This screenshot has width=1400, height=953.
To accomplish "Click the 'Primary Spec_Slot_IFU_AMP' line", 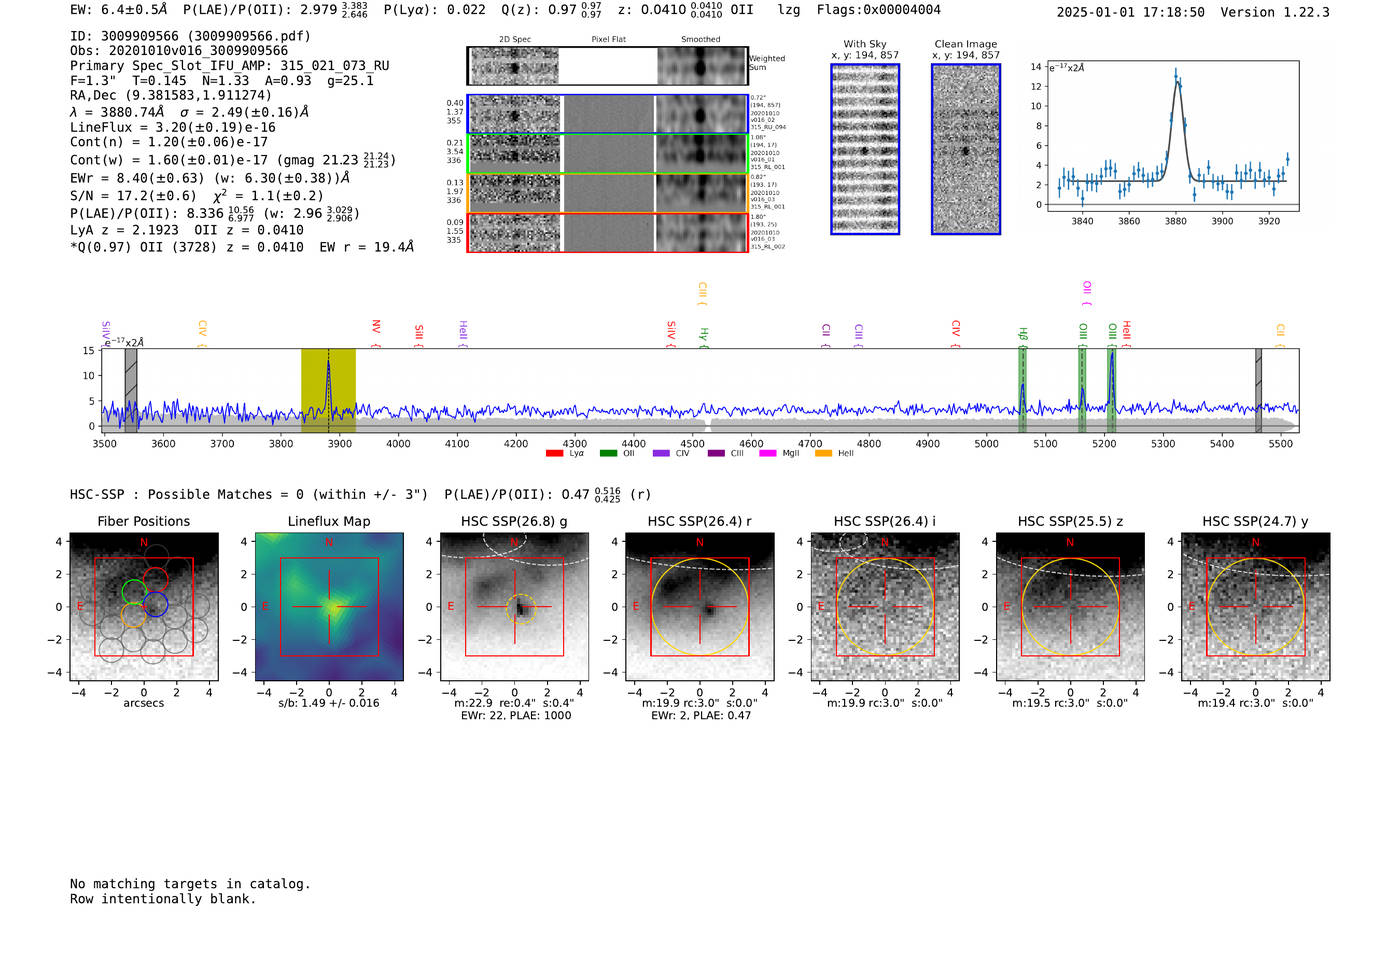I will tap(230, 66).
